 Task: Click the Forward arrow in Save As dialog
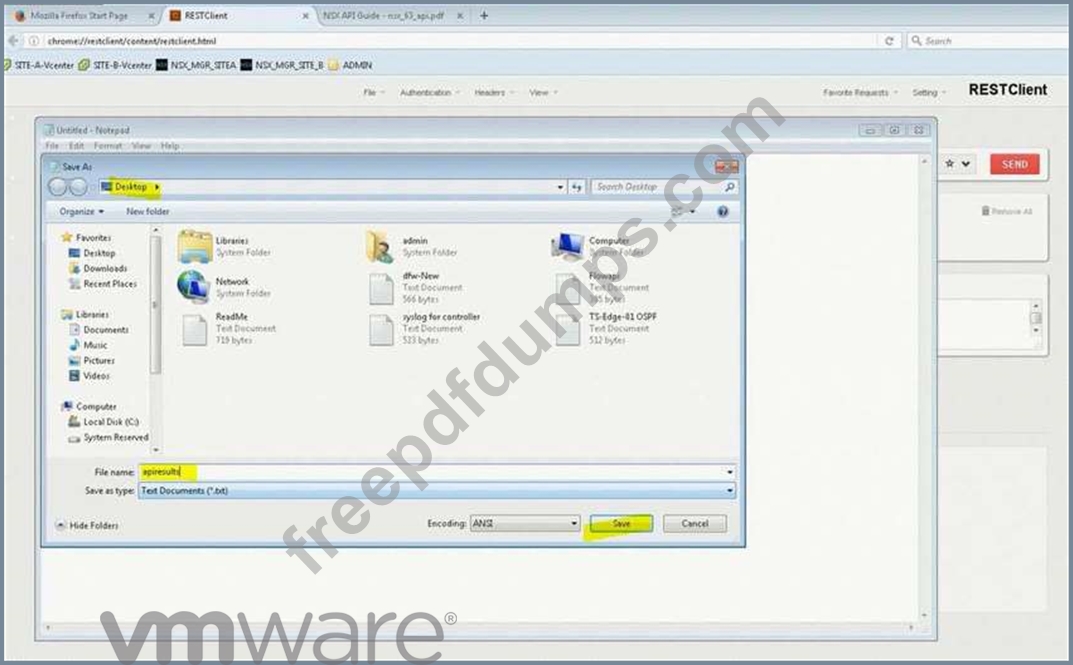point(78,187)
